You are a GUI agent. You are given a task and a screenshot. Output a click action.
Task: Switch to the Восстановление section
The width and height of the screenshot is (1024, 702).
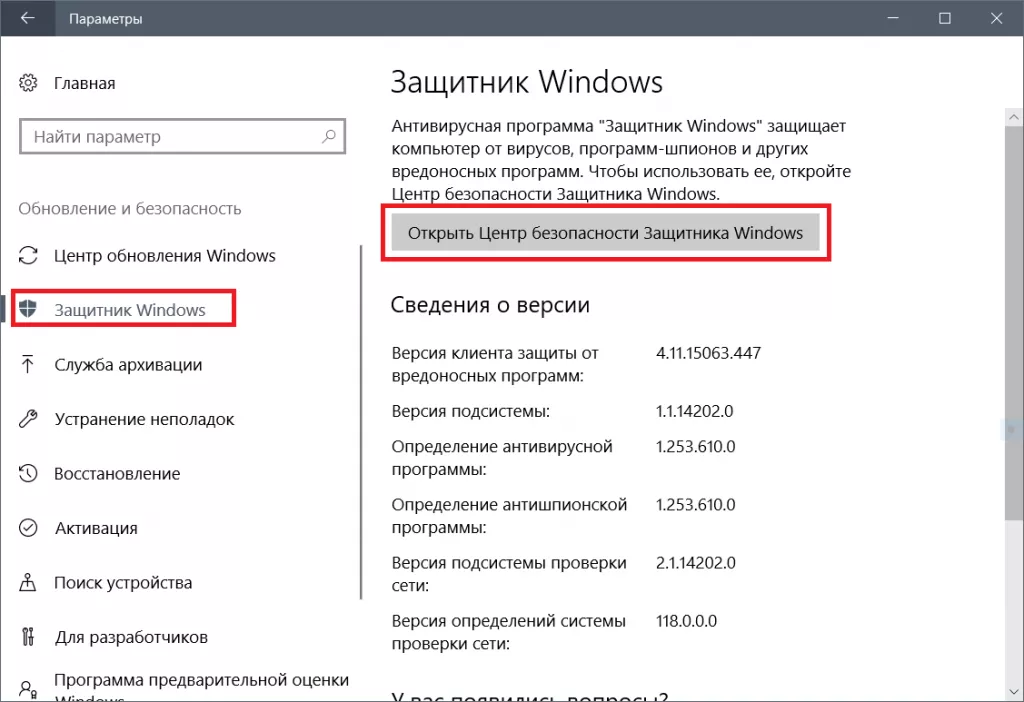coord(117,473)
